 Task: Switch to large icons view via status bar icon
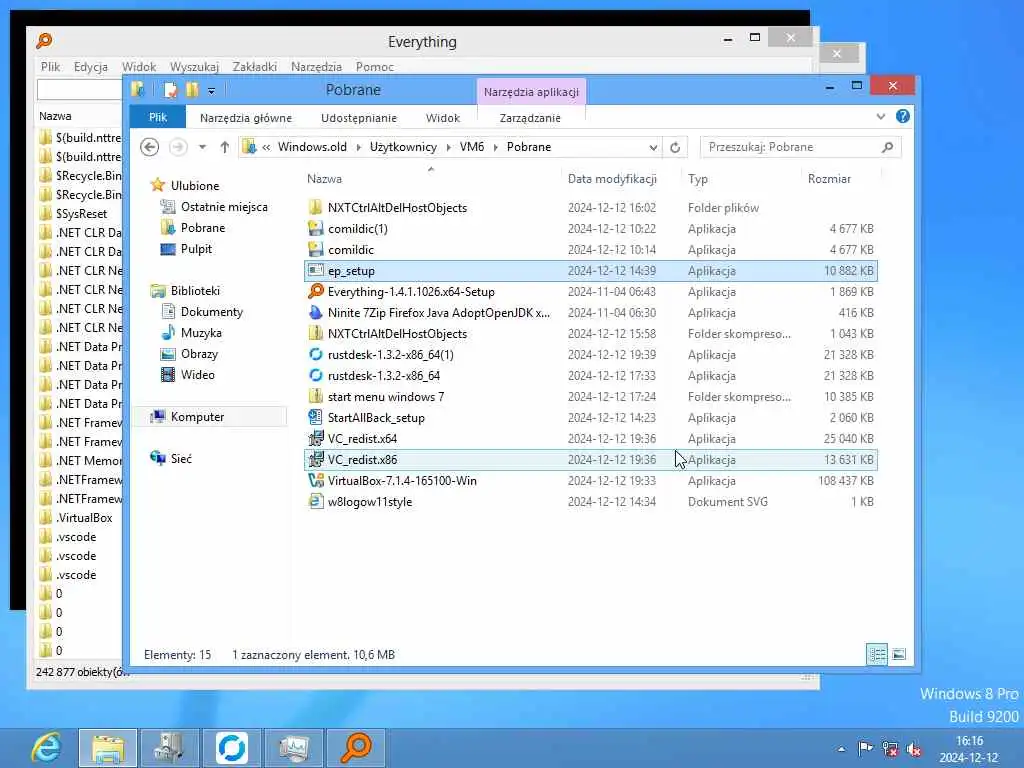(899, 654)
